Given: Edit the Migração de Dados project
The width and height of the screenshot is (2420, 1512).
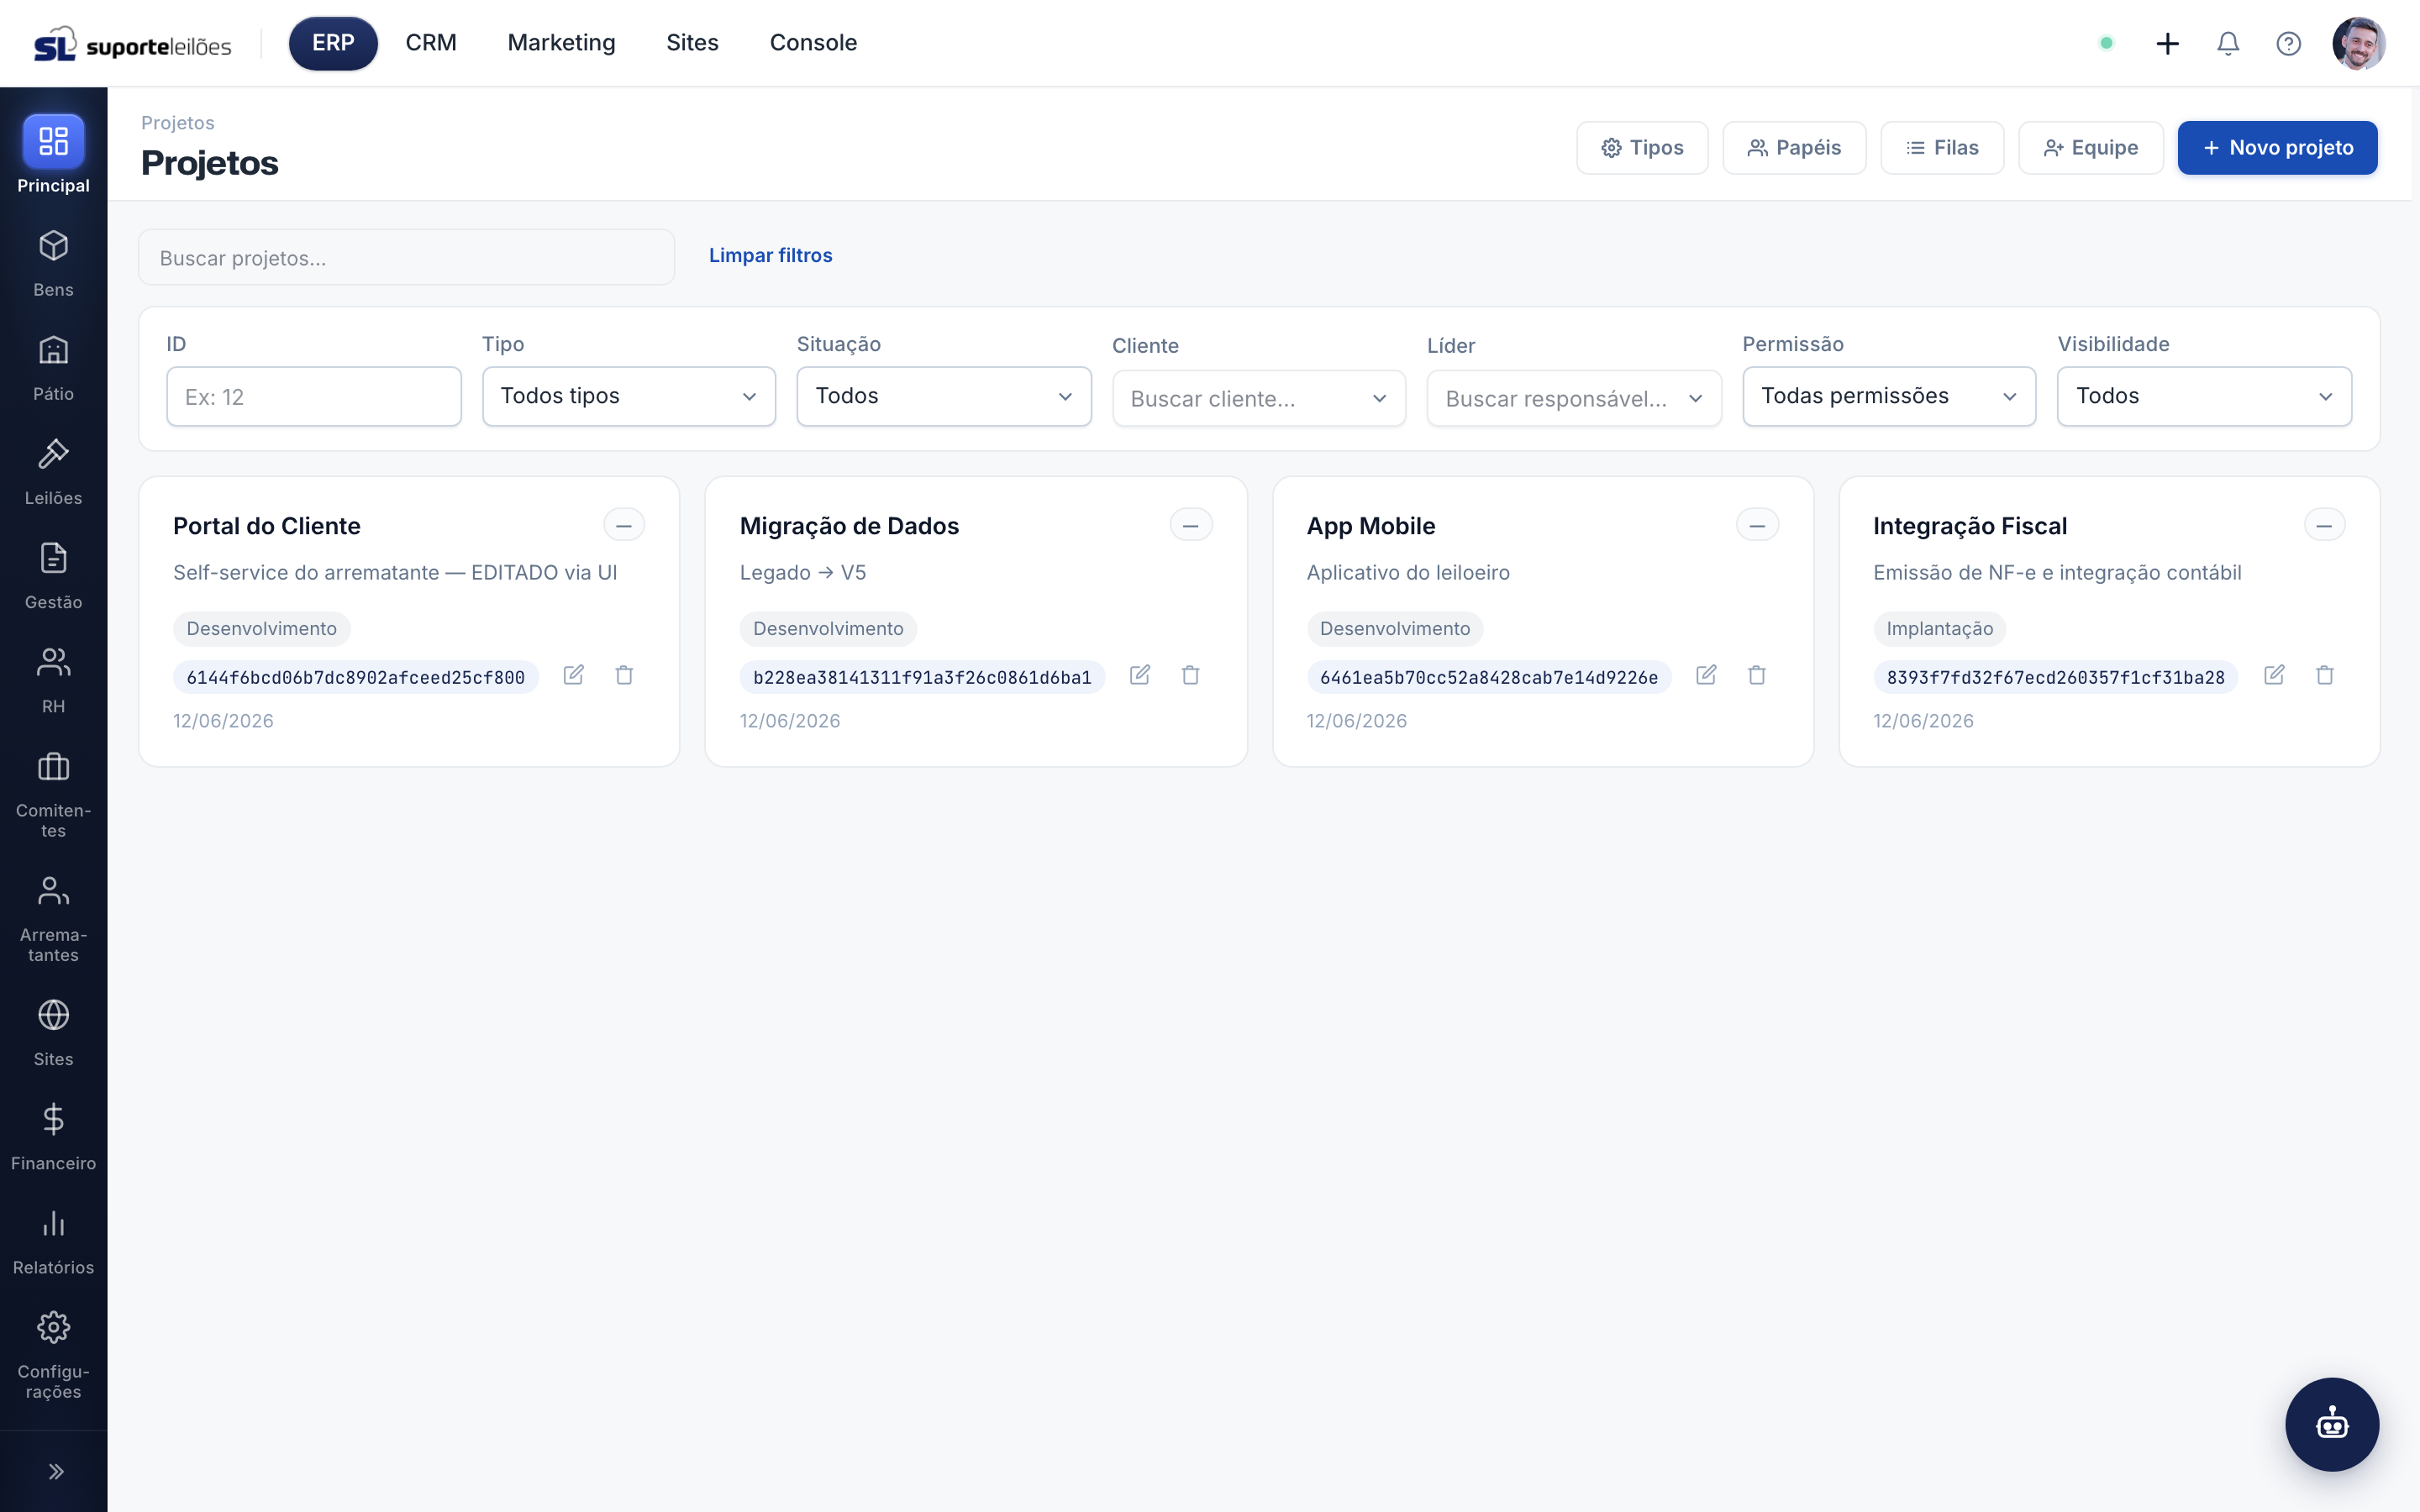Looking at the screenshot, I should (x=1139, y=675).
